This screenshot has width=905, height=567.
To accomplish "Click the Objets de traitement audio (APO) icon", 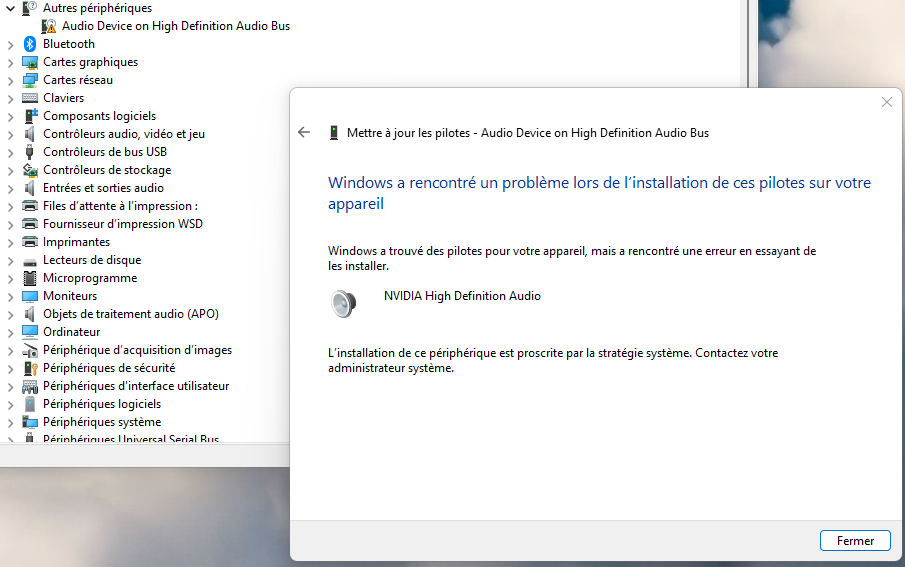I will (30, 314).
